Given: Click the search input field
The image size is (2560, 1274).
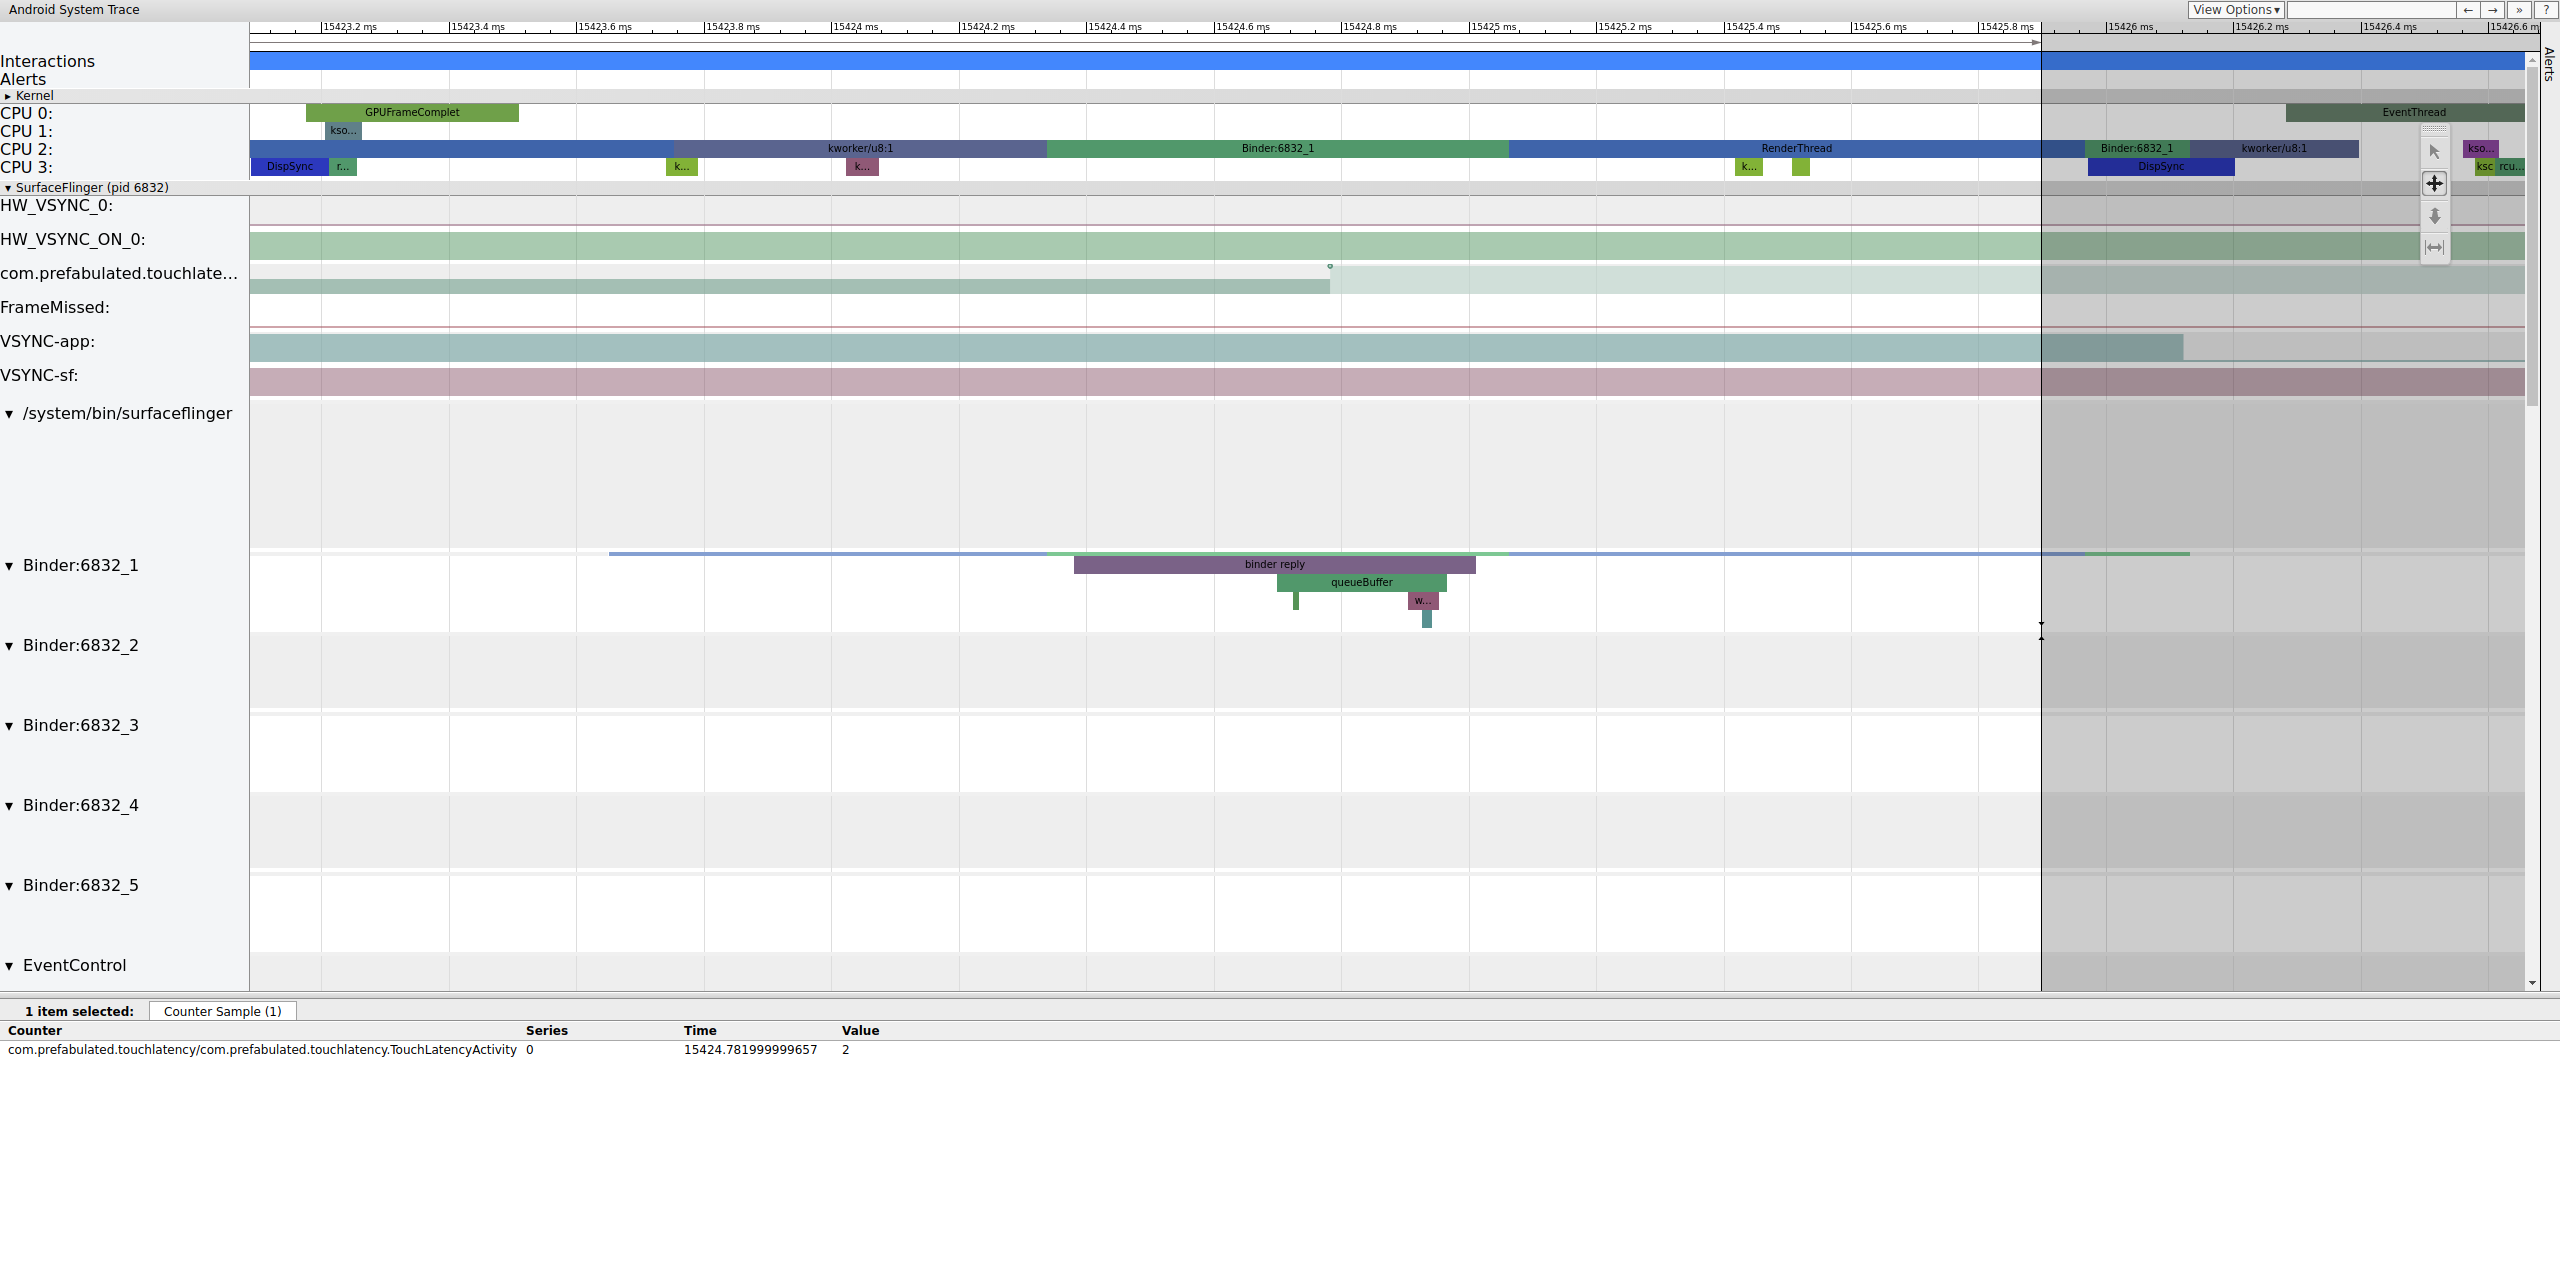Looking at the screenshot, I should click(x=2370, y=10).
